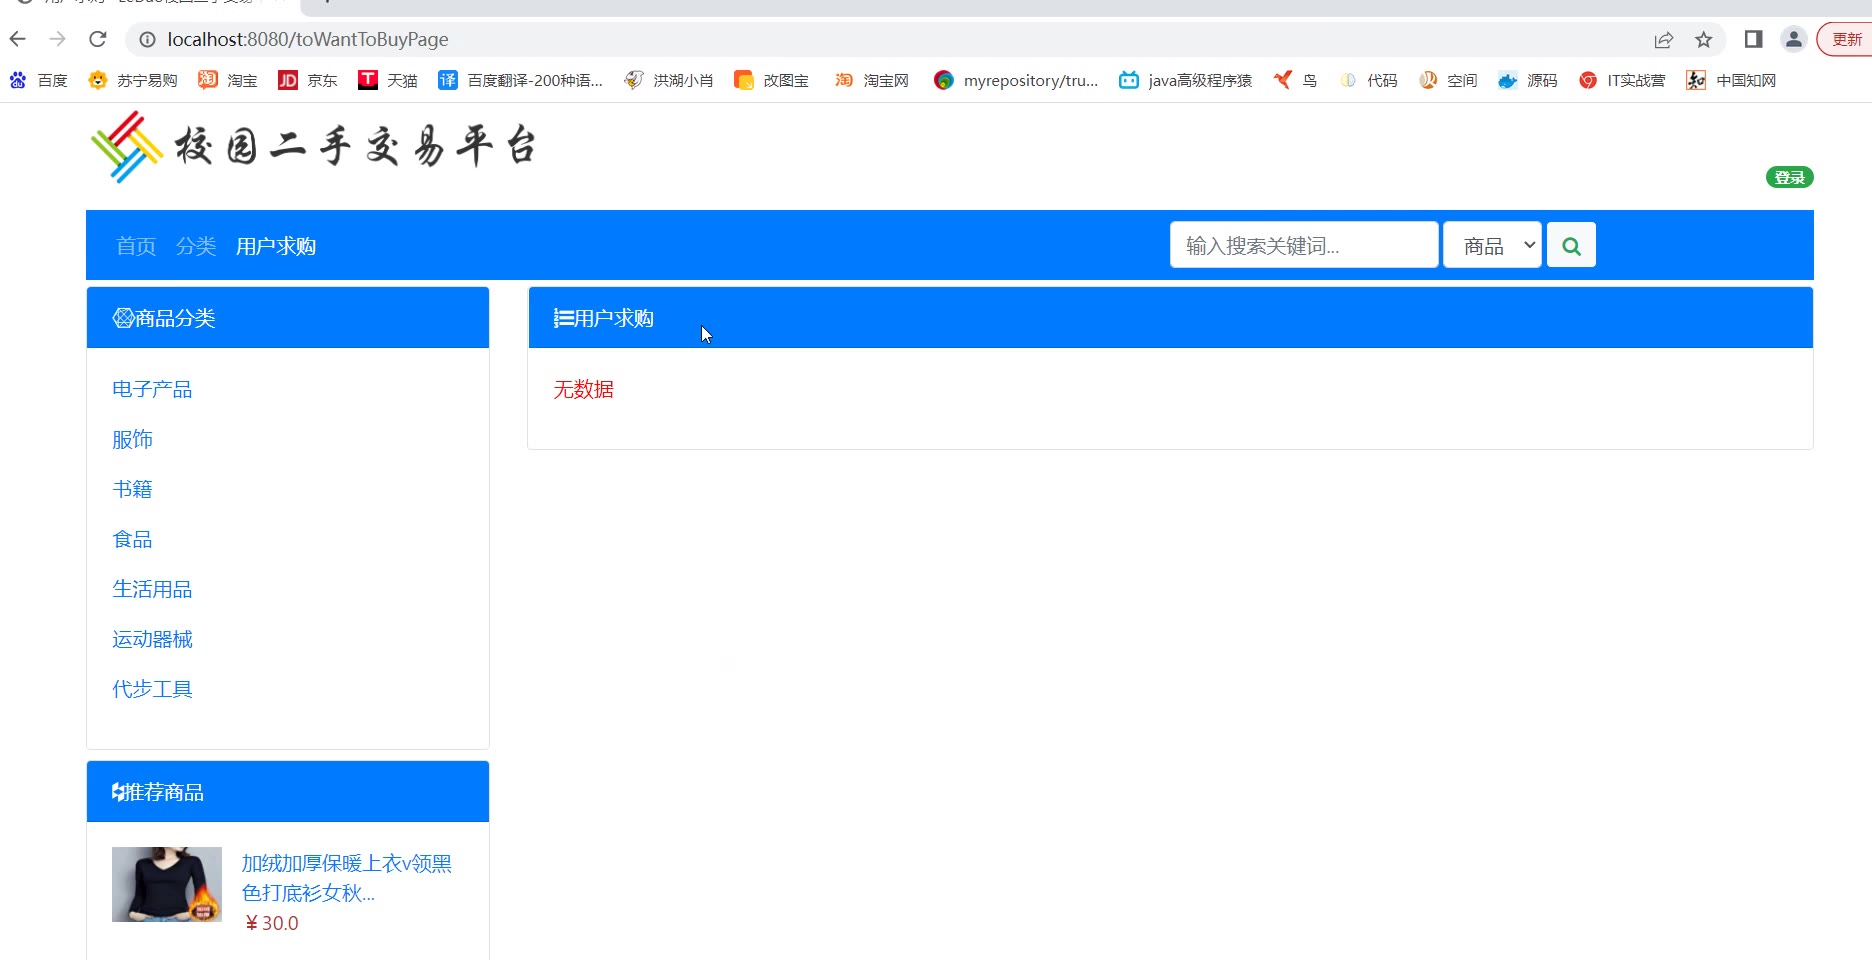Click the black sweater product thumbnail
This screenshot has width=1872, height=960.
pos(167,884)
